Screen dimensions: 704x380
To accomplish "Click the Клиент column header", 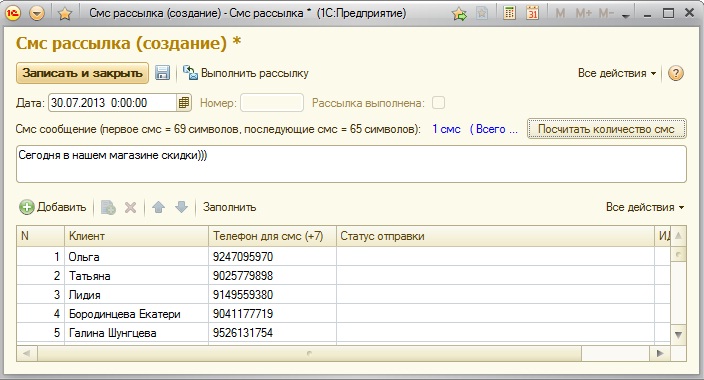I will tap(136, 236).
